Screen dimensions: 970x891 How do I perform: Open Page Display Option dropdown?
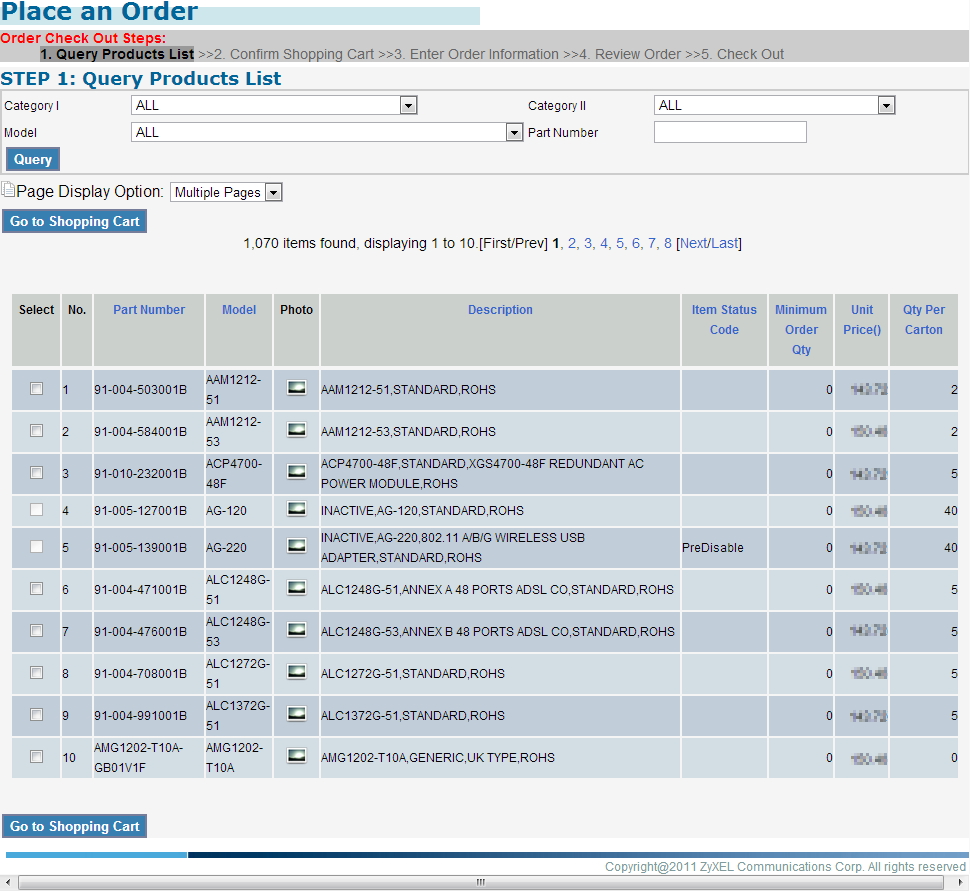coord(273,192)
